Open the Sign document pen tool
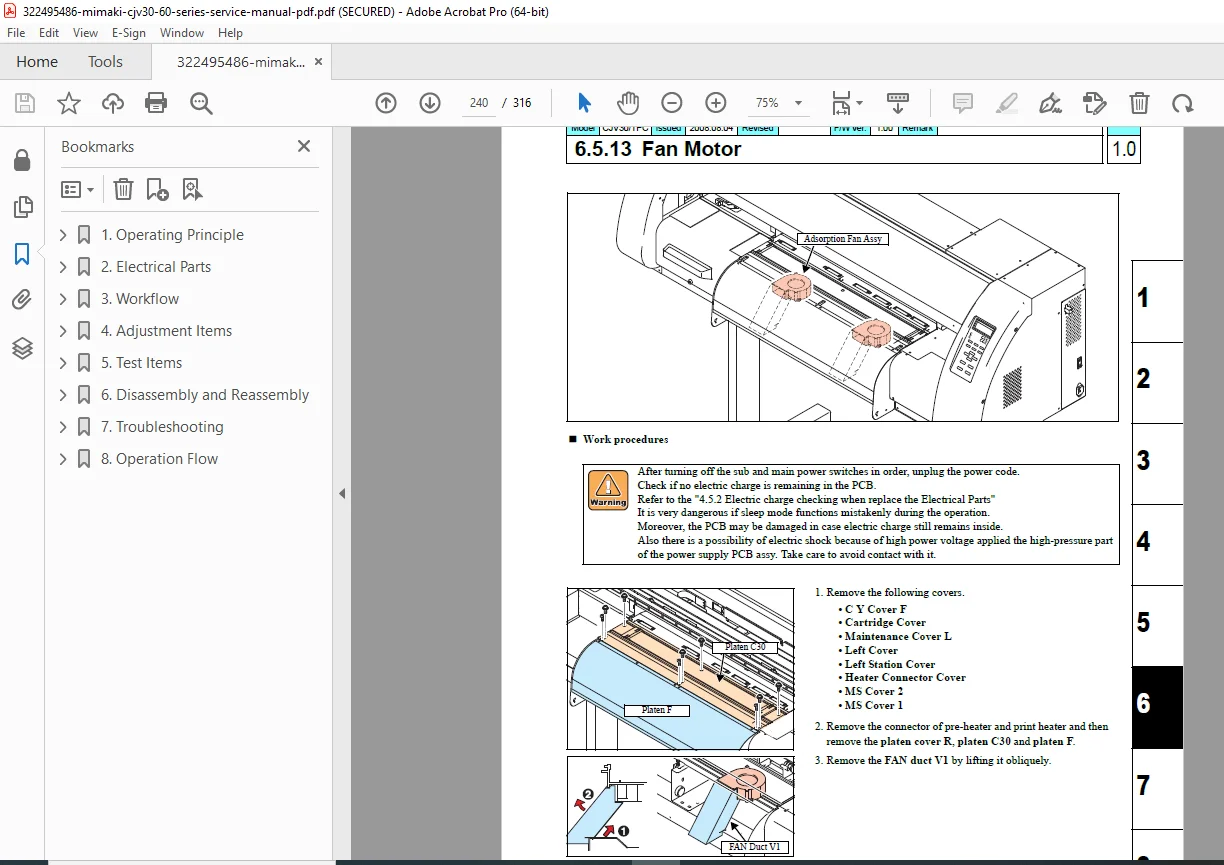The height and width of the screenshot is (865, 1224). [x=1050, y=103]
